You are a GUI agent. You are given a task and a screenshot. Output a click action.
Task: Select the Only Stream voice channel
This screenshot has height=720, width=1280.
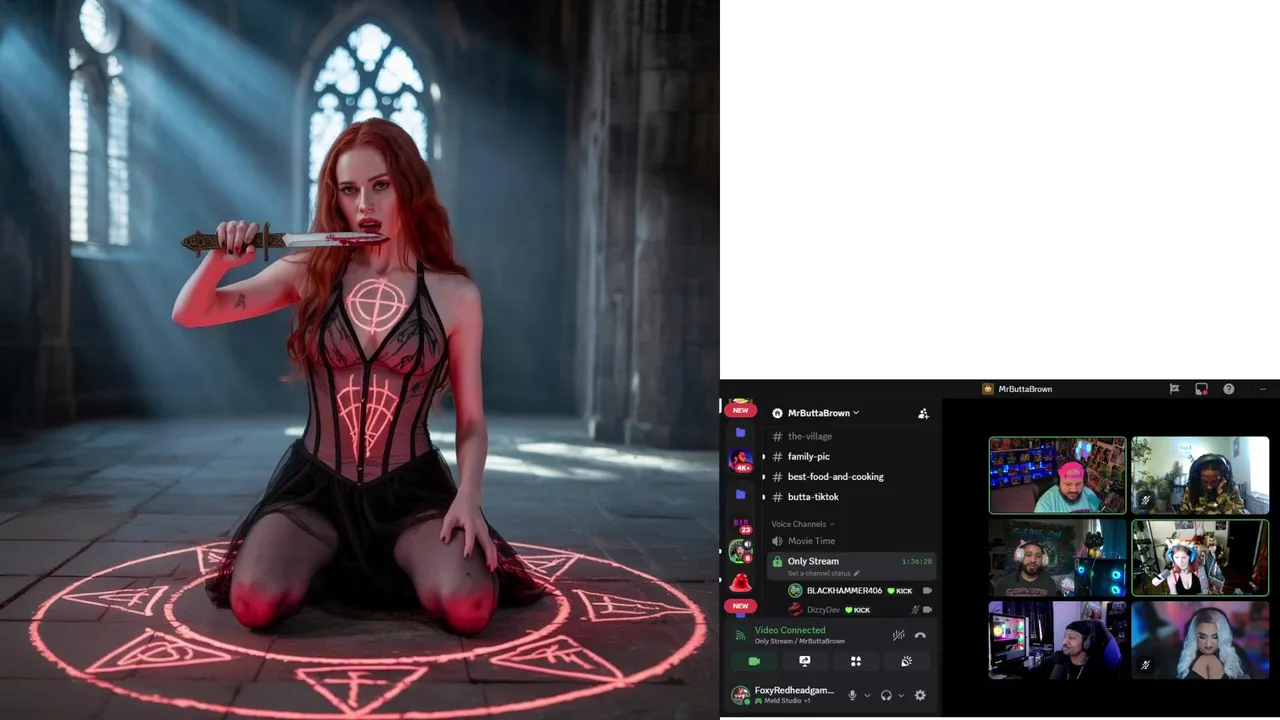[x=852, y=565]
